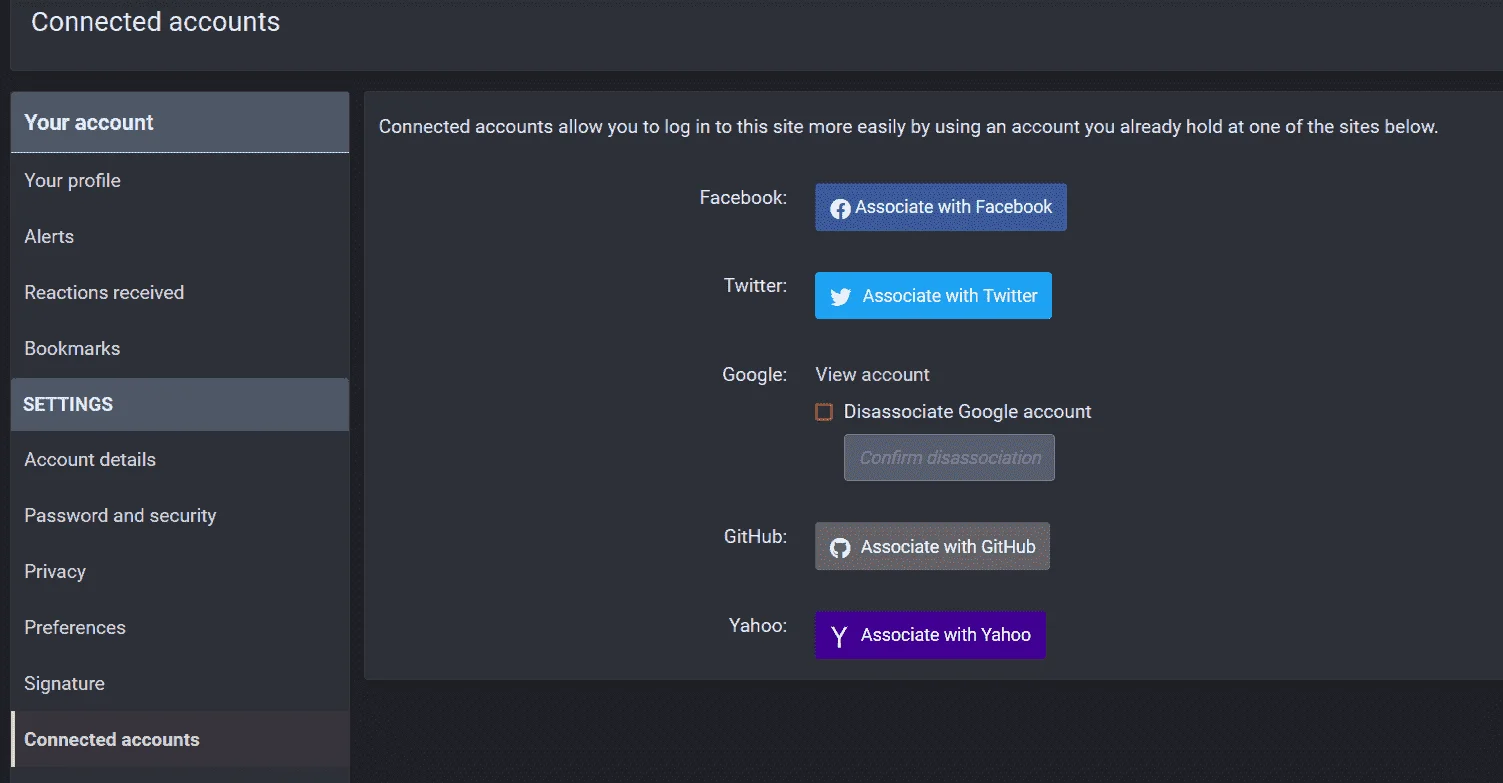Click the SETTINGS sidebar header
This screenshot has width=1503, height=783.
(180, 405)
